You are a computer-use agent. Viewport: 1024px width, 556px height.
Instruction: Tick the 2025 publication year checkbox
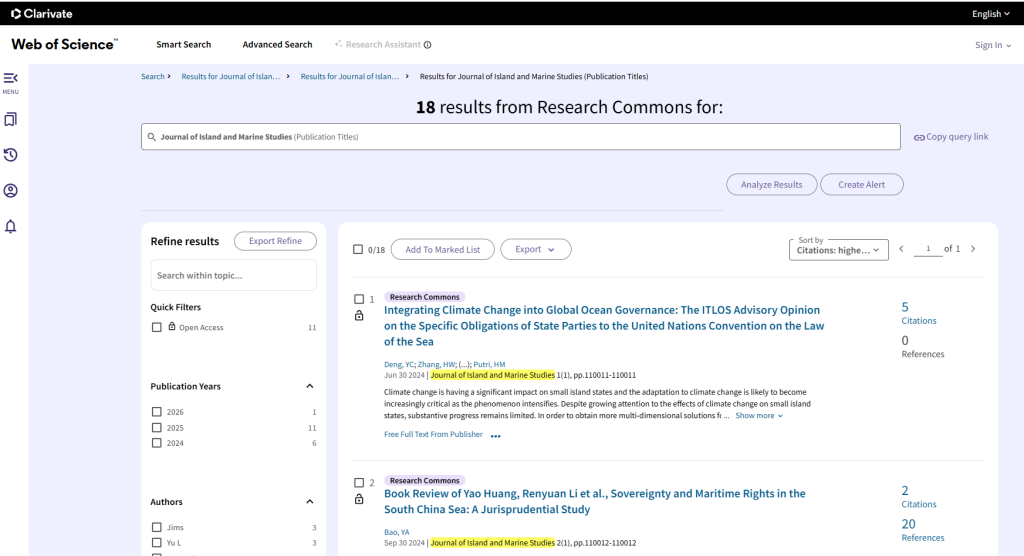coord(157,428)
